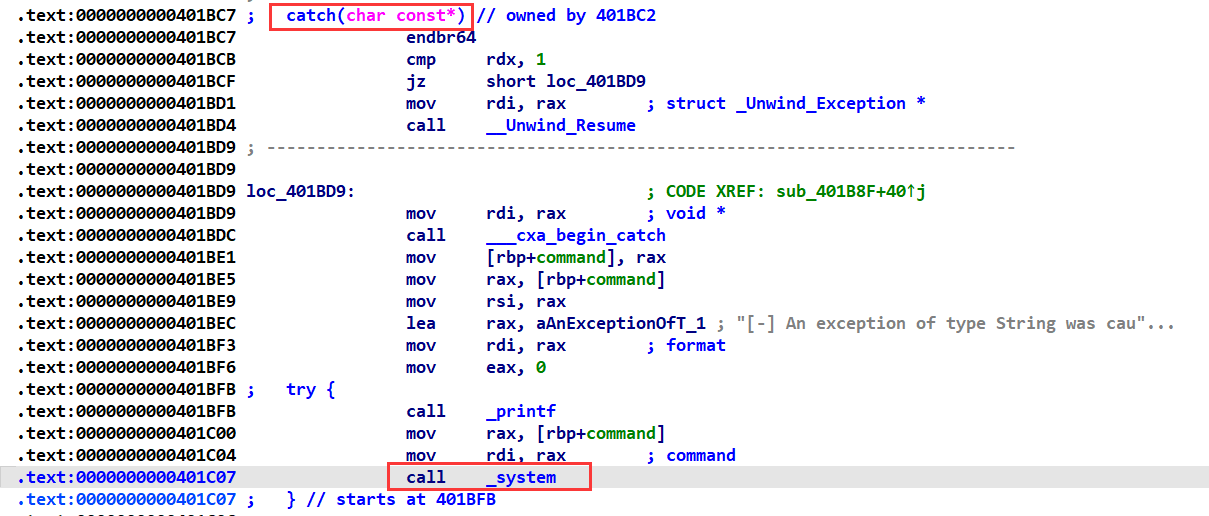Click operand 'rdx, 1' of the cmp

pos(516,60)
